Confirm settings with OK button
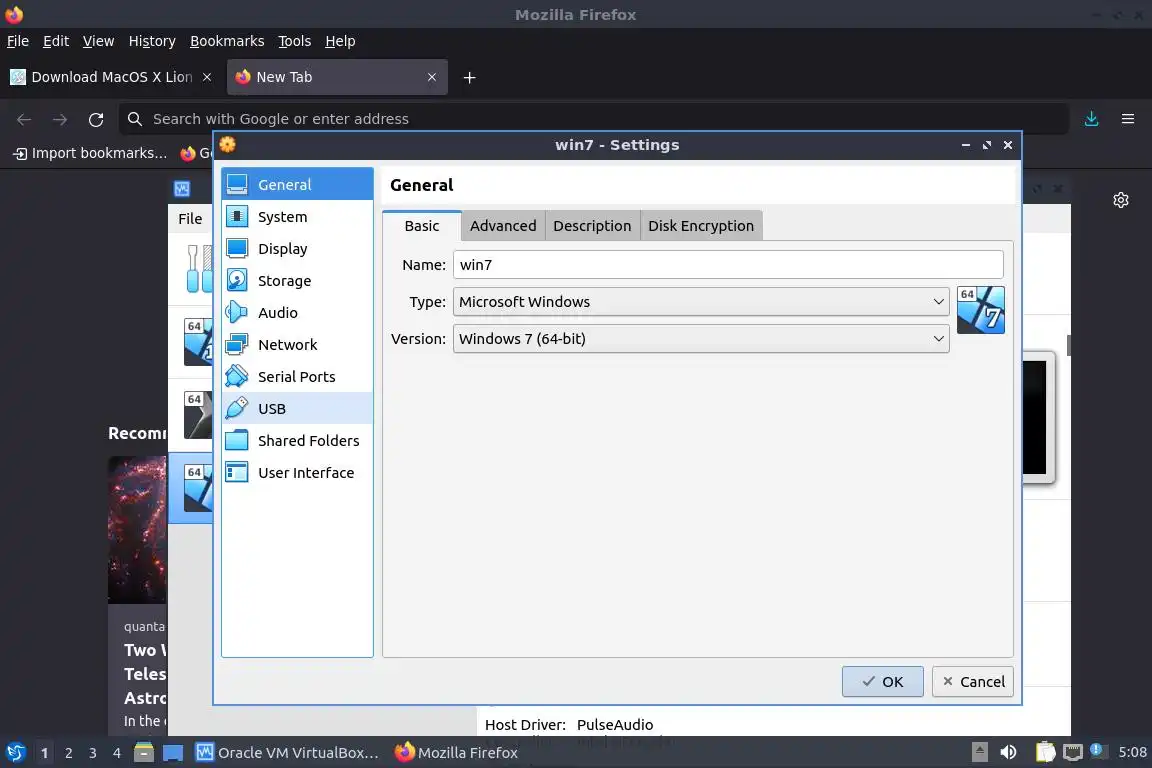This screenshot has height=768, width=1152. point(882,681)
